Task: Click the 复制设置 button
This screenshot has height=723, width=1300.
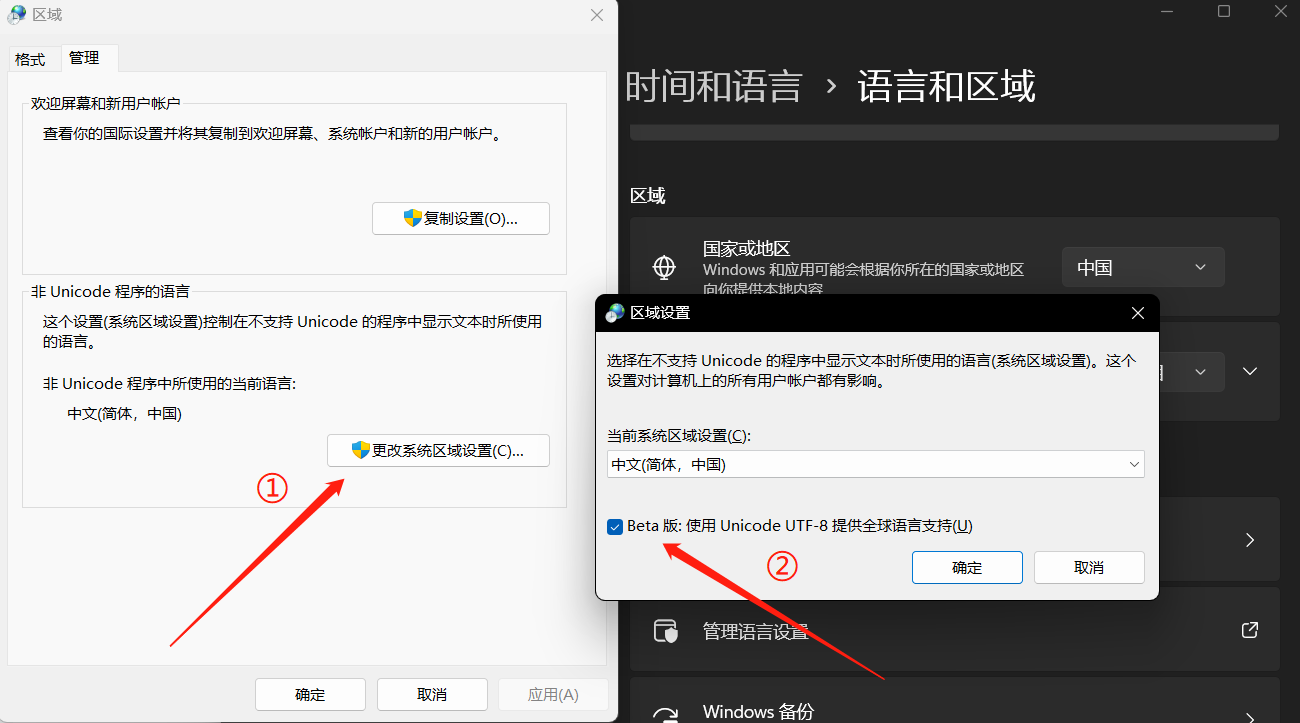Action: (x=461, y=218)
